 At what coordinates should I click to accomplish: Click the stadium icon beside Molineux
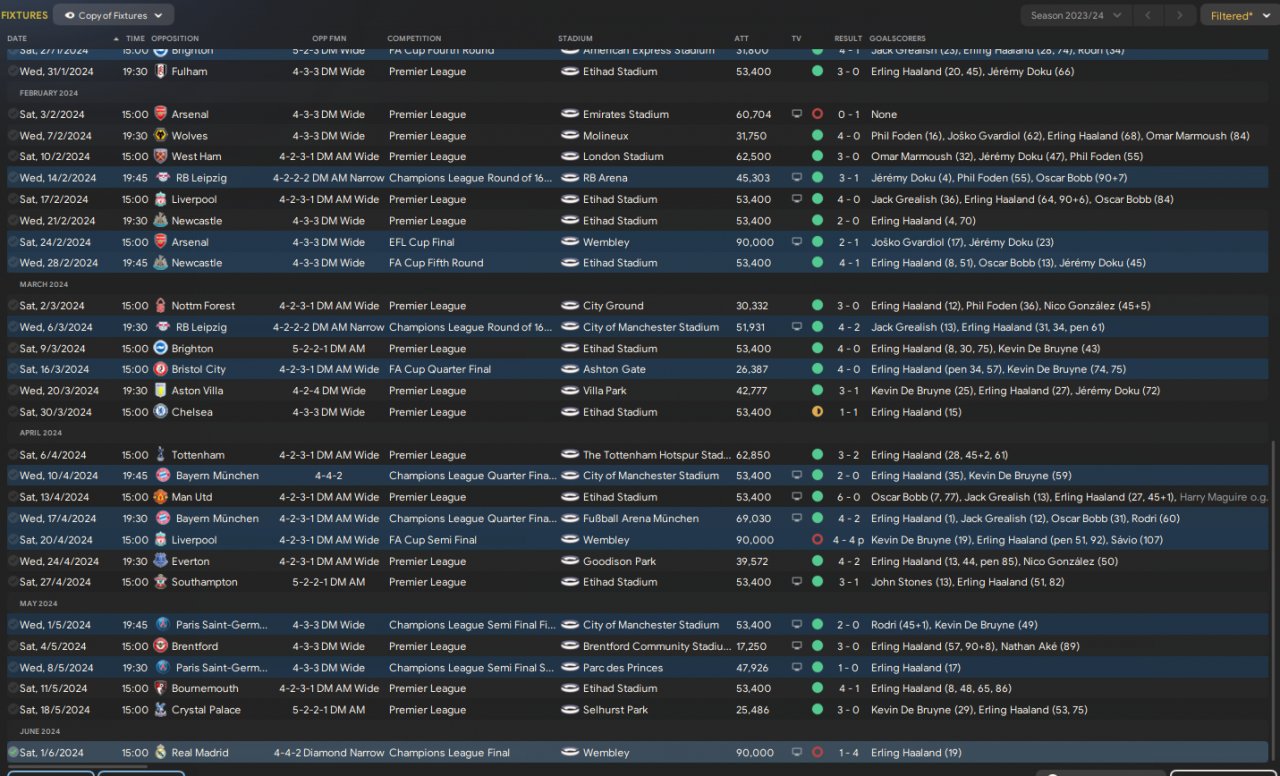point(570,136)
